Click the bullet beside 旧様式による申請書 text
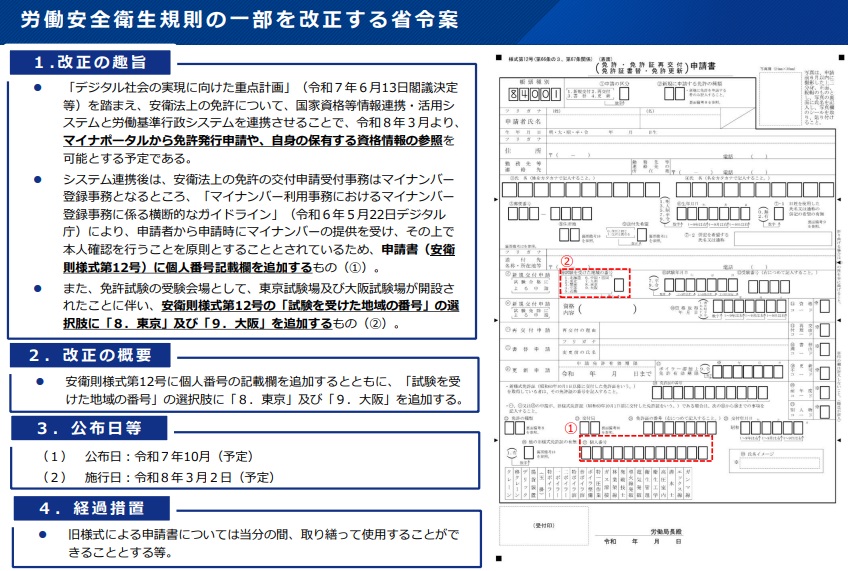This screenshot has width=848, height=571. coord(37,535)
